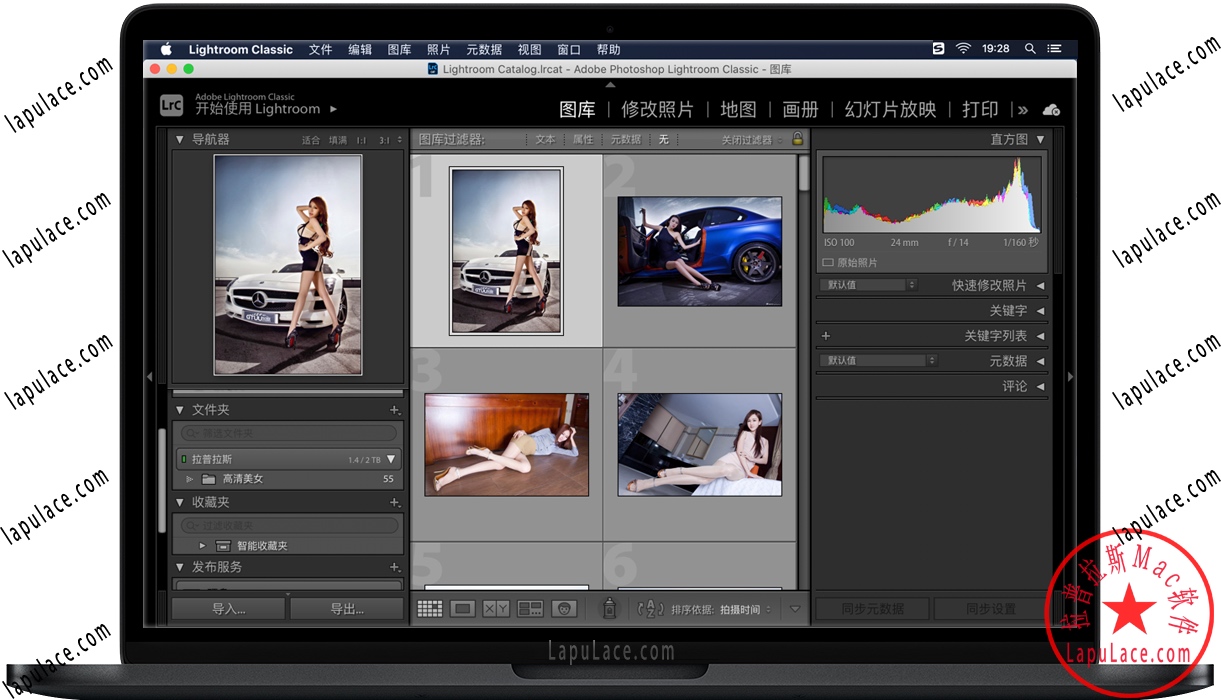Image resolution: width=1221 pixels, height=700 pixels.
Task: Activate the 文本 library filter
Action: tap(545, 139)
